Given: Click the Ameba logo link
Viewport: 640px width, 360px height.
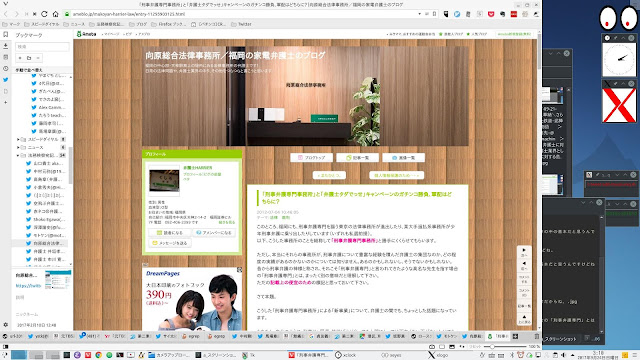Looking at the screenshot, I should point(87,34).
